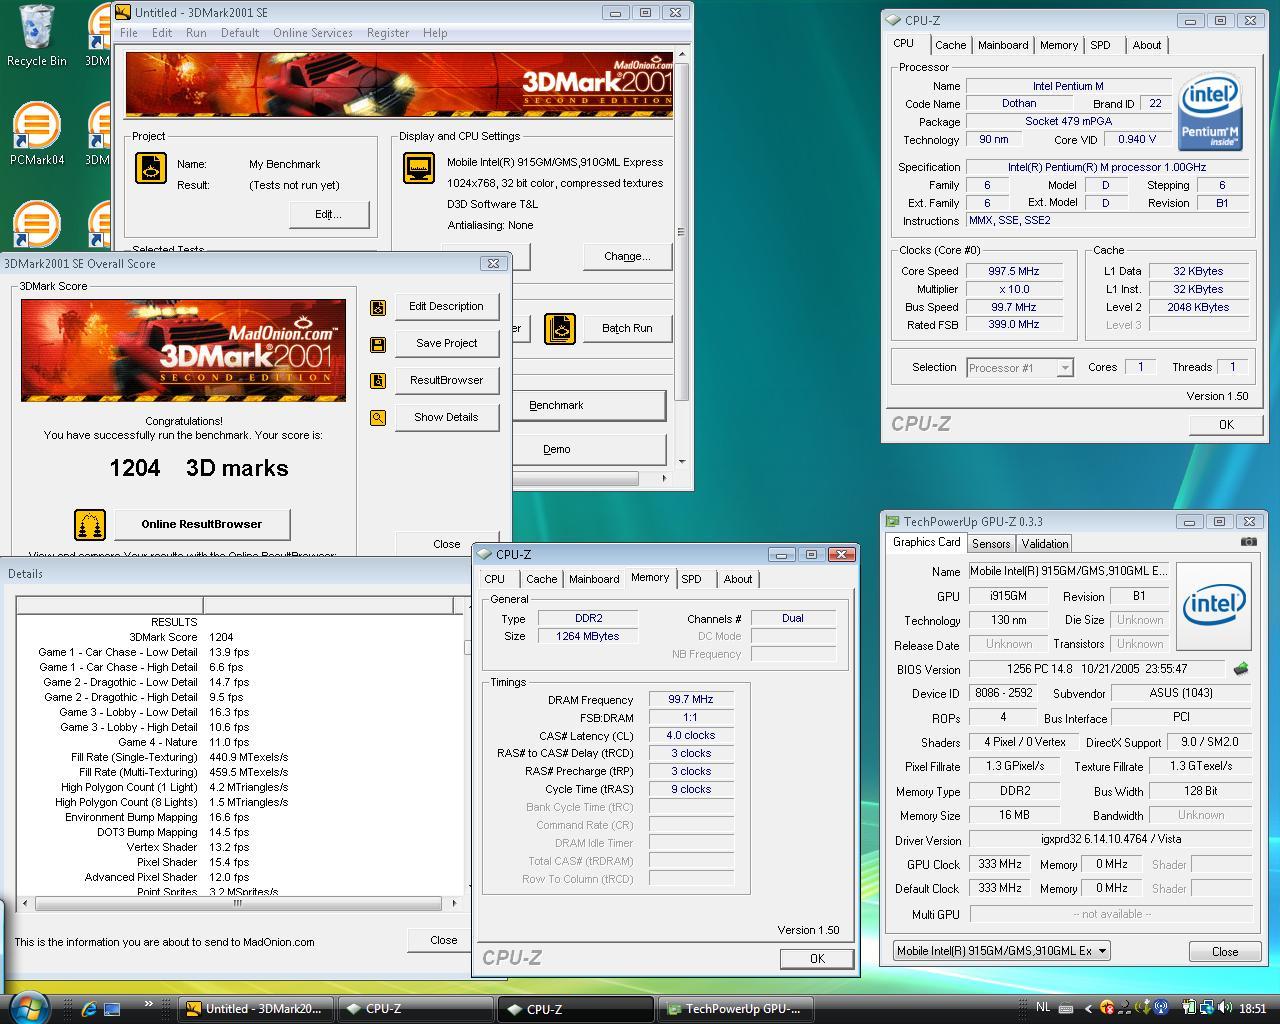The height and width of the screenshot is (1024, 1280).
Task: Select the '3DMark Score' row in Details
Action: tap(239, 637)
